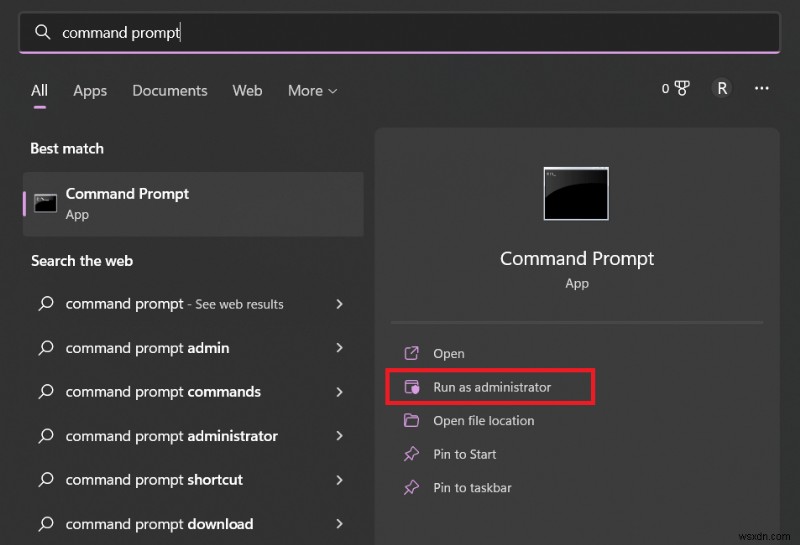Click search icon beside 'command prompt administrator'
800x545 pixels.
pyautogui.click(x=46, y=436)
